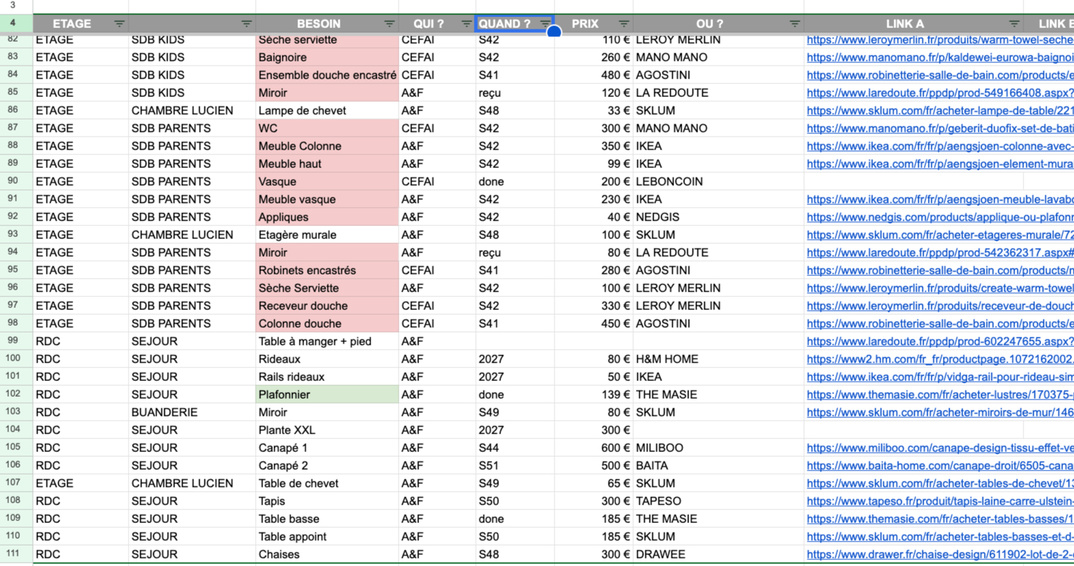Select the PRIX header cell
The image size is (1074, 566).
[x=594, y=24]
